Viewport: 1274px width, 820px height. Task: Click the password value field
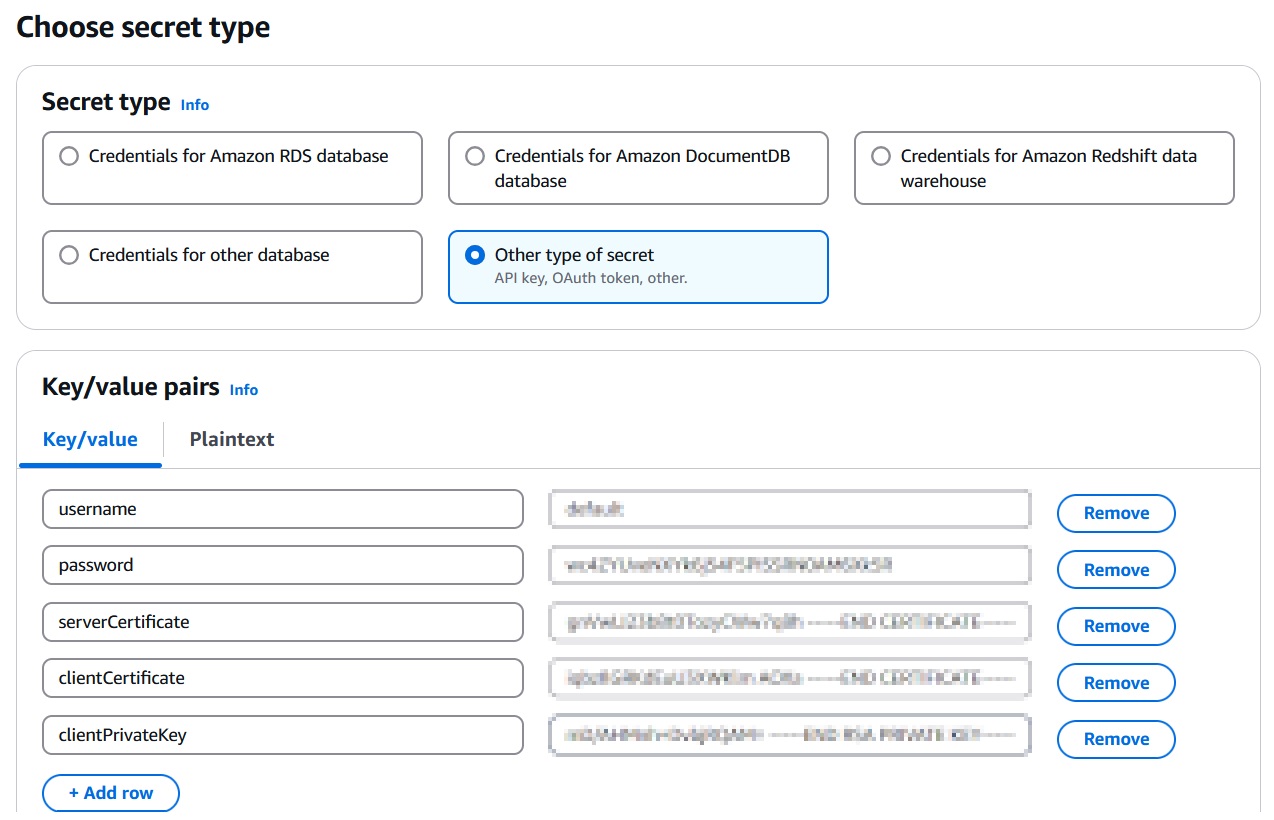pyautogui.click(x=789, y=565)
